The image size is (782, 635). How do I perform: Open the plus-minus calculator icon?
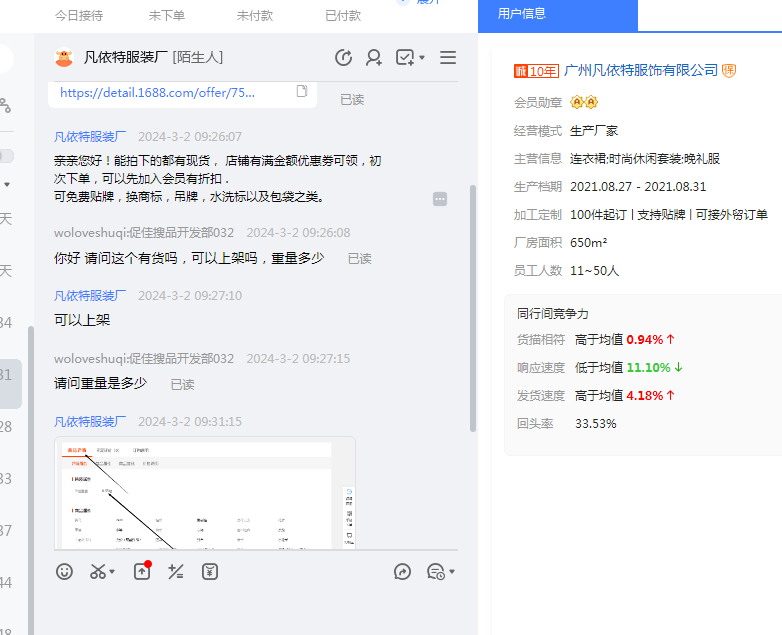click(176, 571)
